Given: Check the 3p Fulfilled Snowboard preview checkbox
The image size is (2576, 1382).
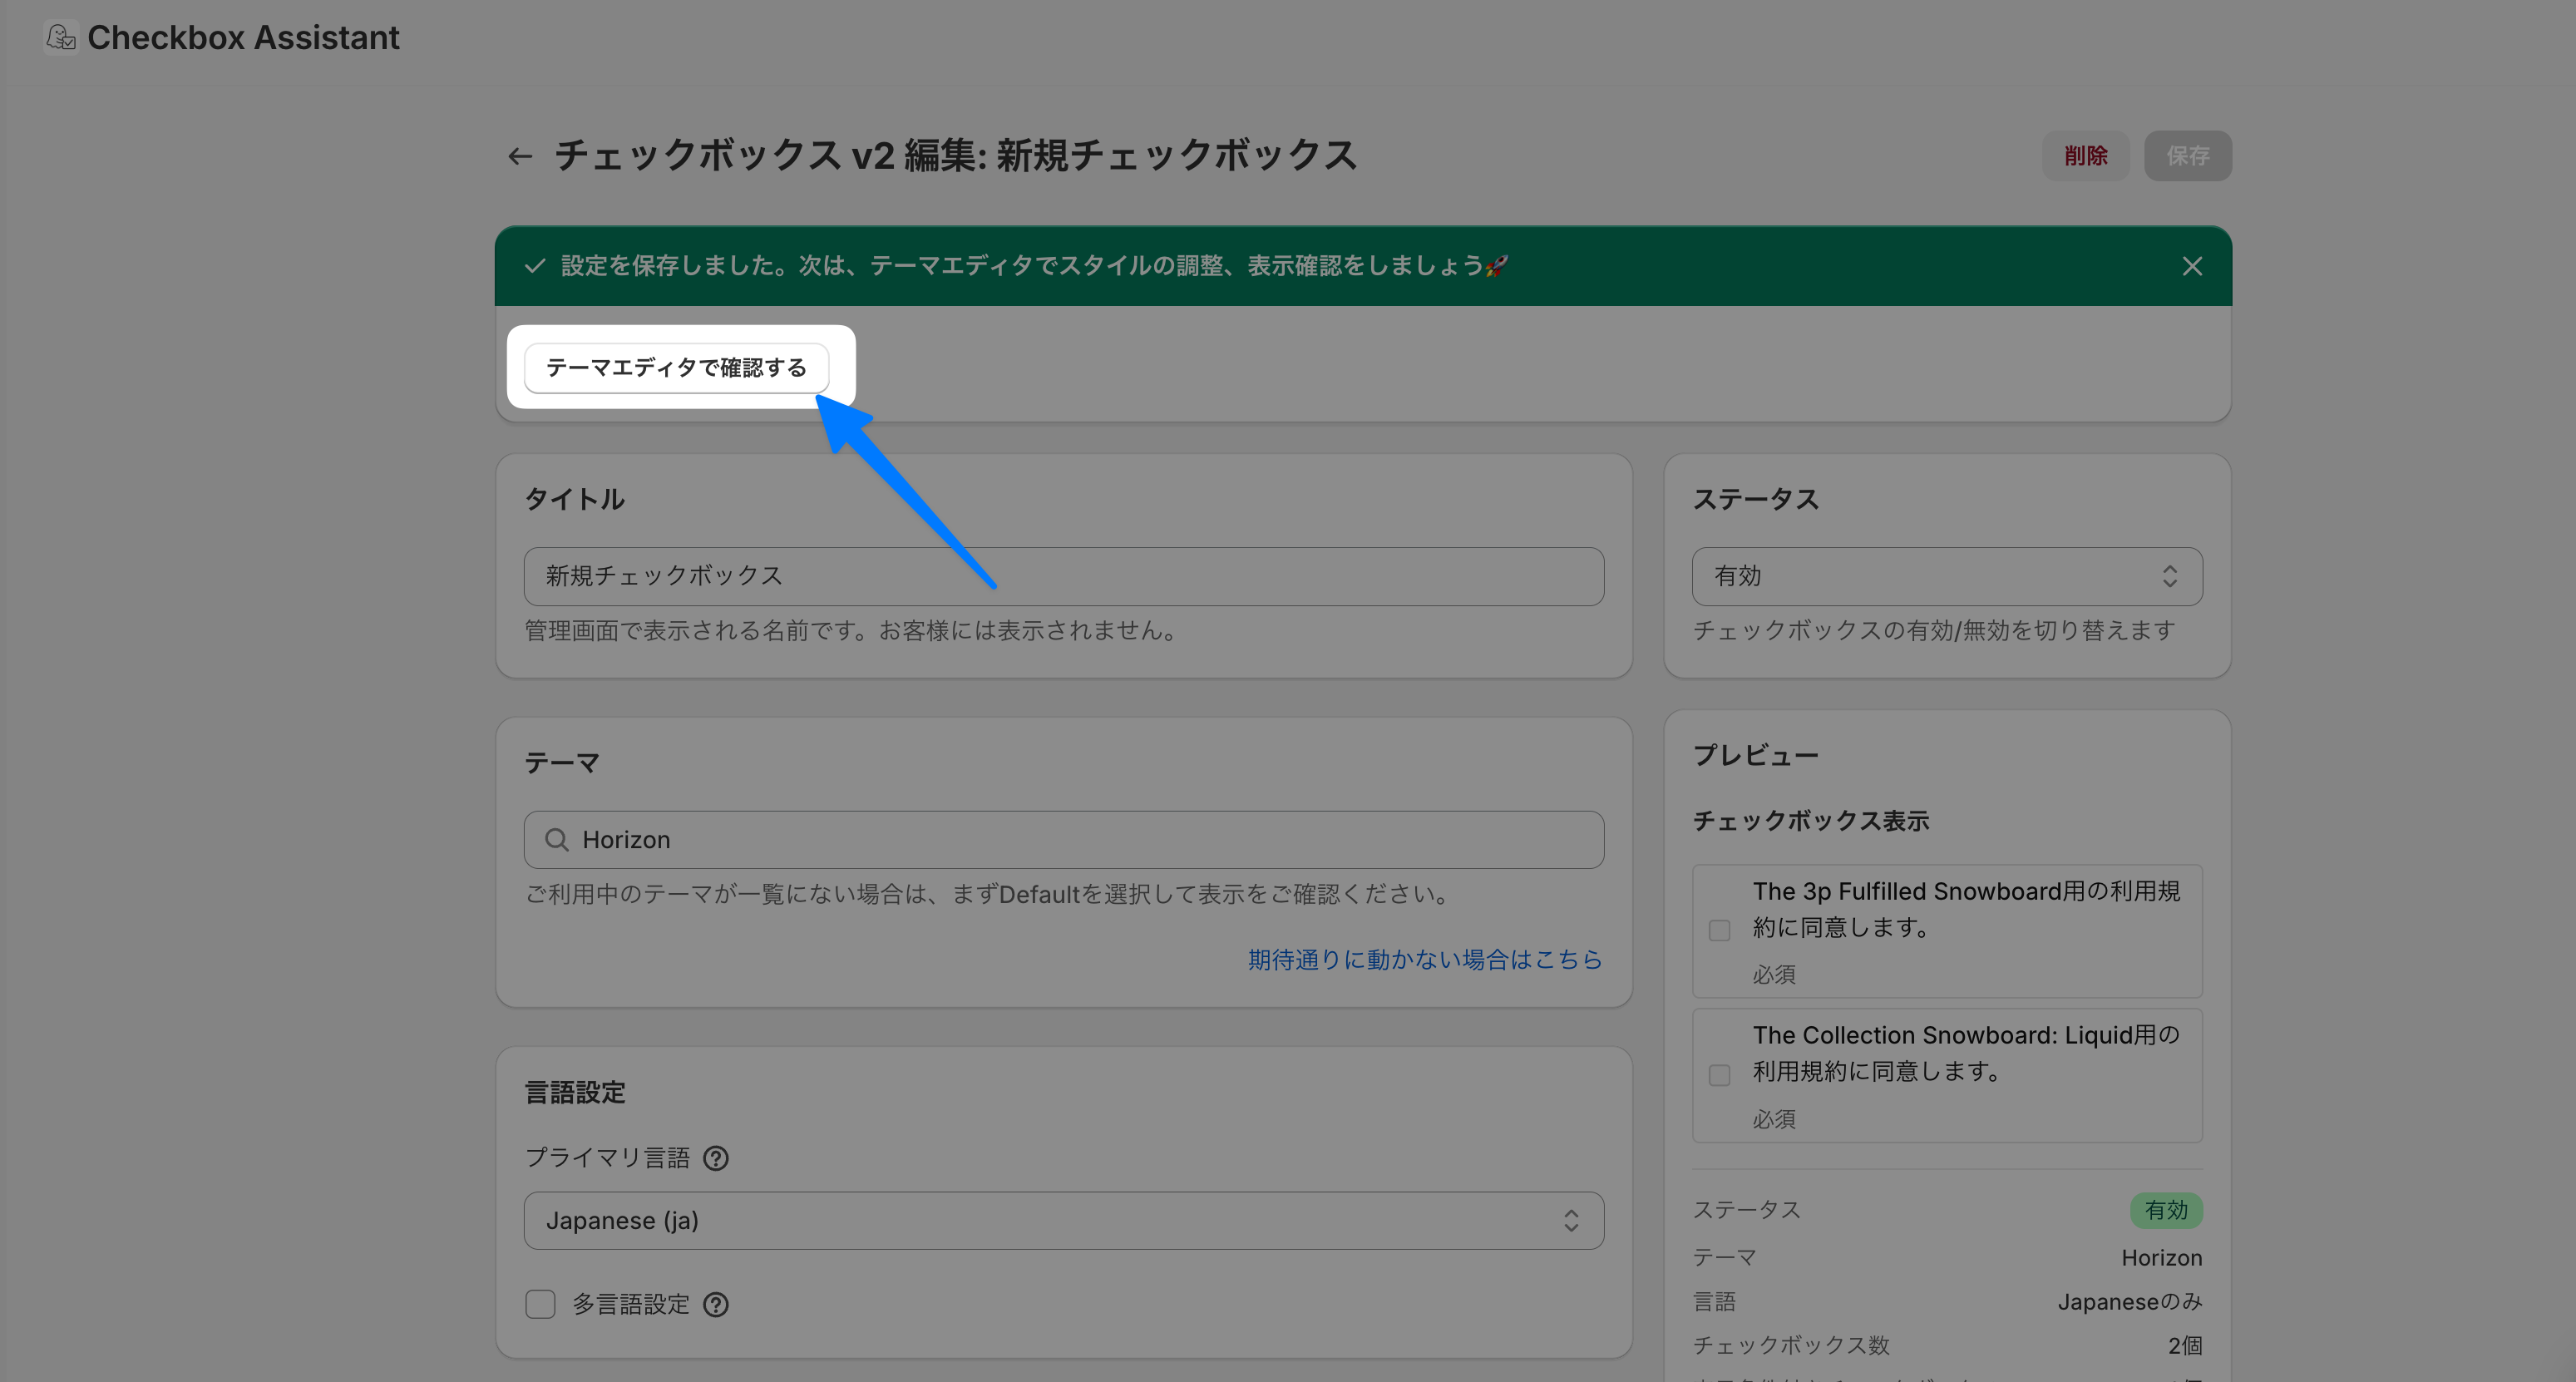Looking at the screenshot, I should [x=1720, y=931].
